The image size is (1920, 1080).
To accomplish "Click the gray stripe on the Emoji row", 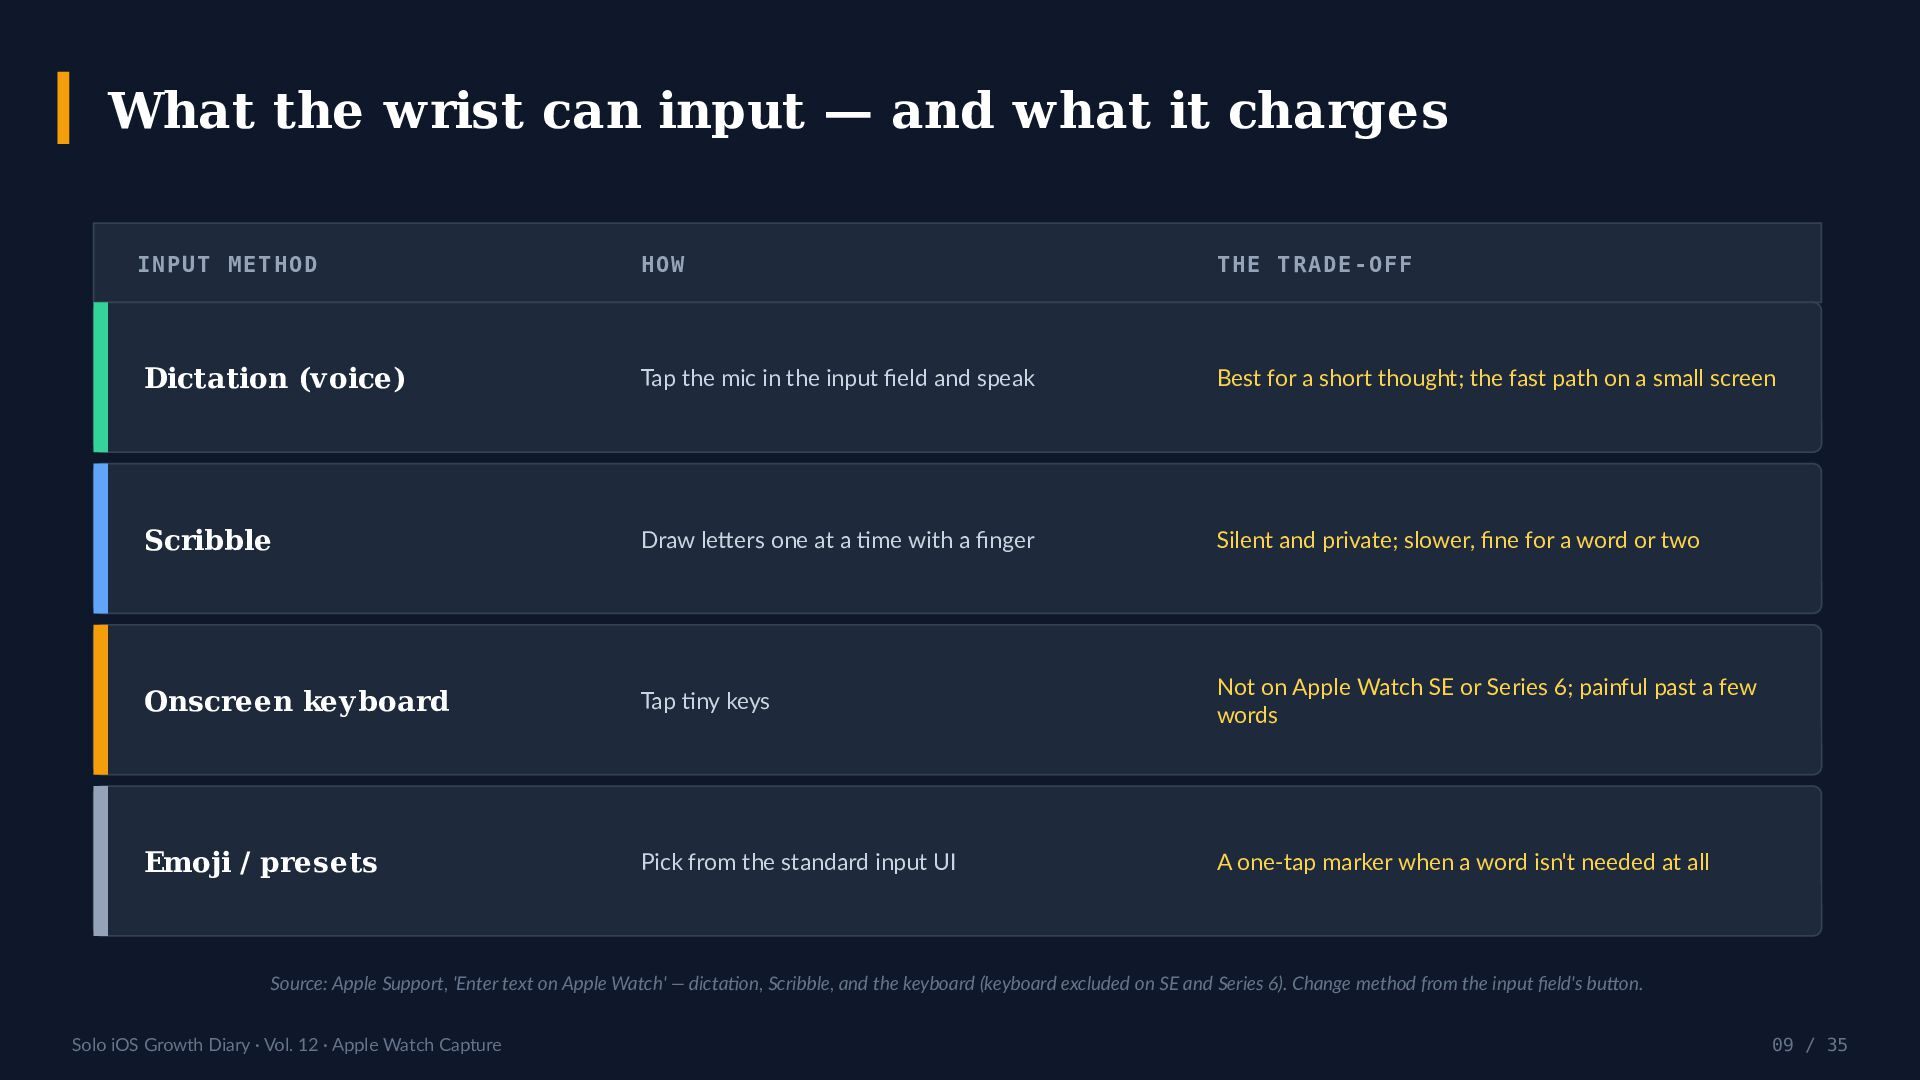I will point(100,861).
